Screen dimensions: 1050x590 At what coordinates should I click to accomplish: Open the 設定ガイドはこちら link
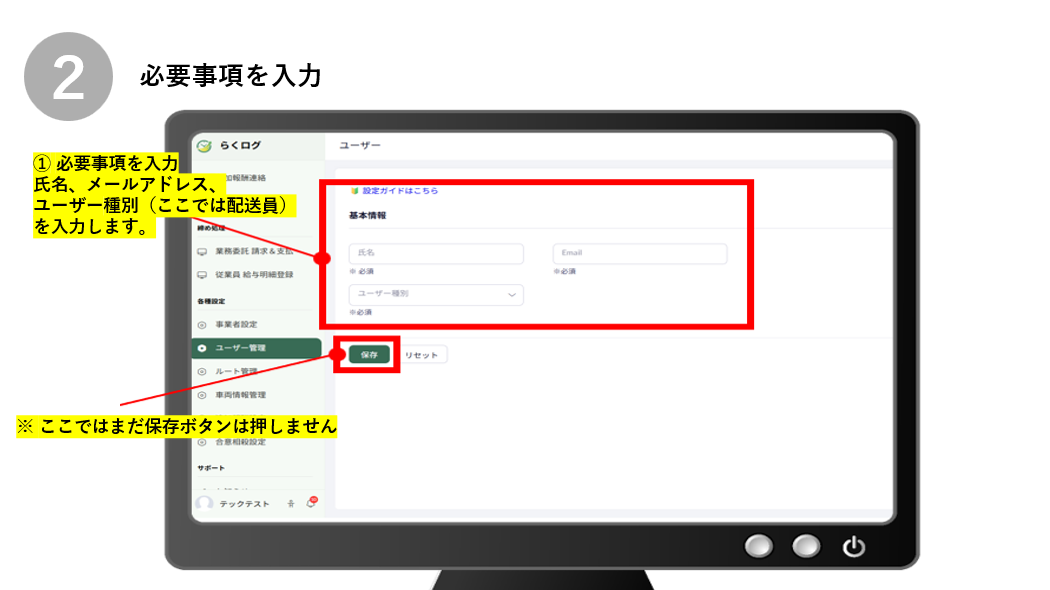(x=400, y=191)
